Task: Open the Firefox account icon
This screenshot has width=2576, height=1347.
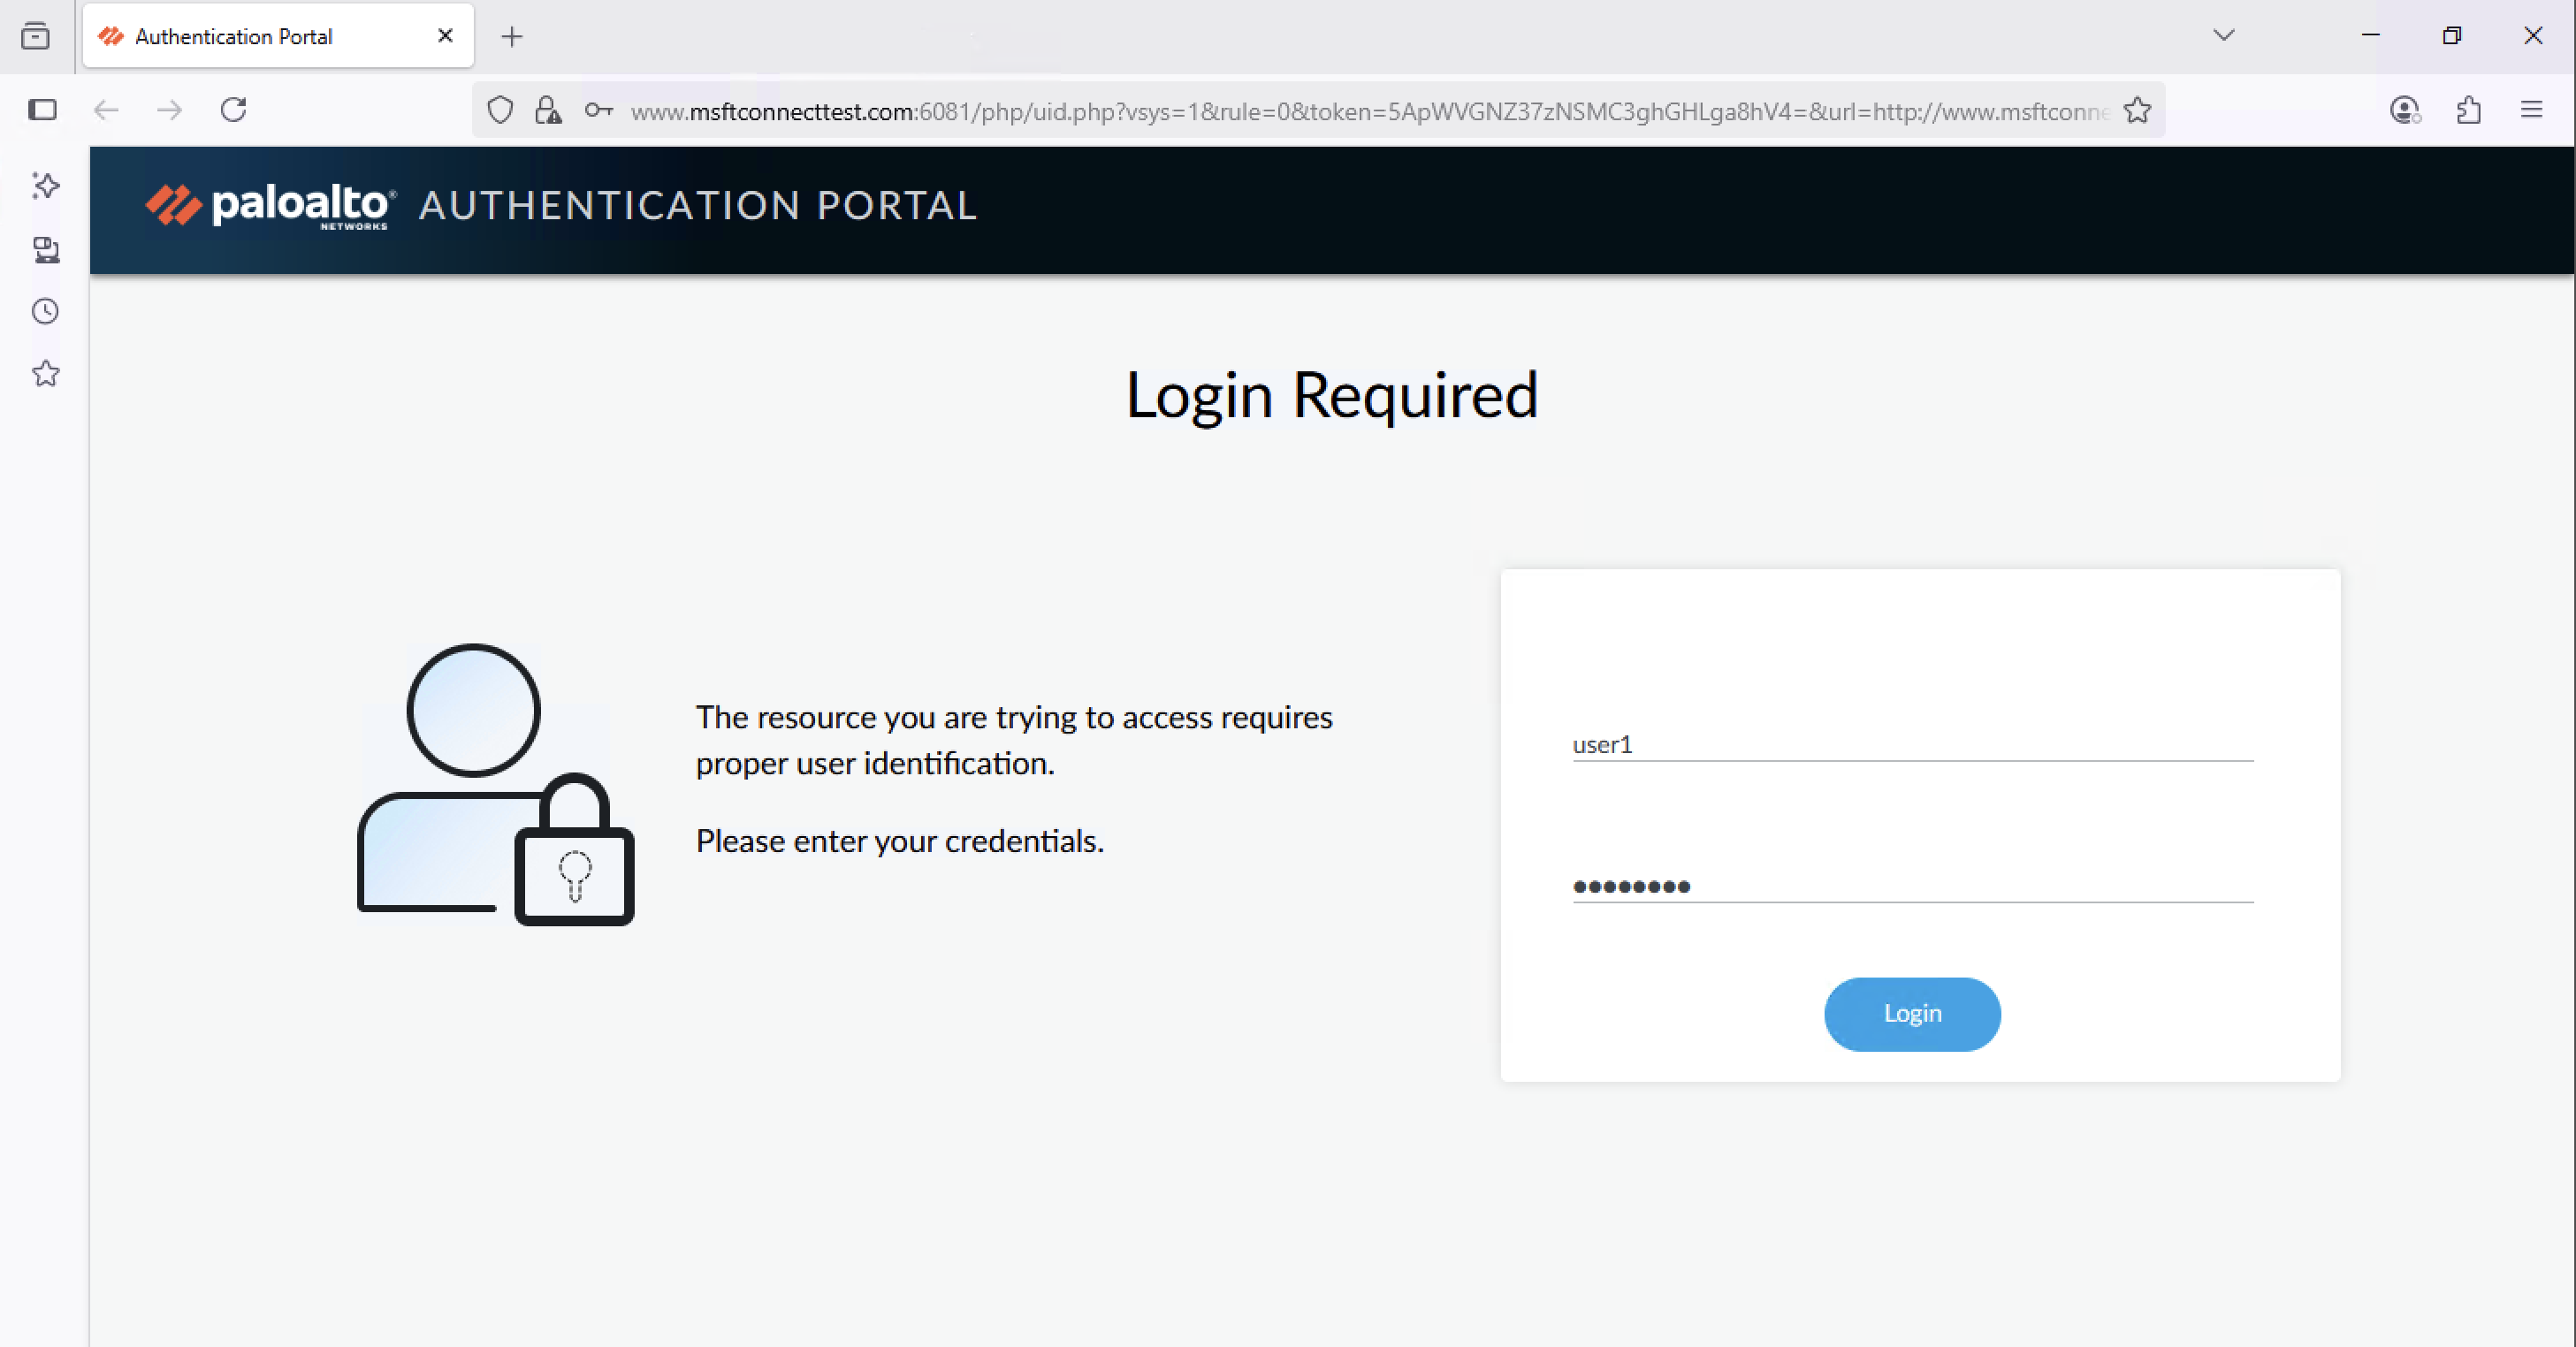Action: [x=2404, y=110]
